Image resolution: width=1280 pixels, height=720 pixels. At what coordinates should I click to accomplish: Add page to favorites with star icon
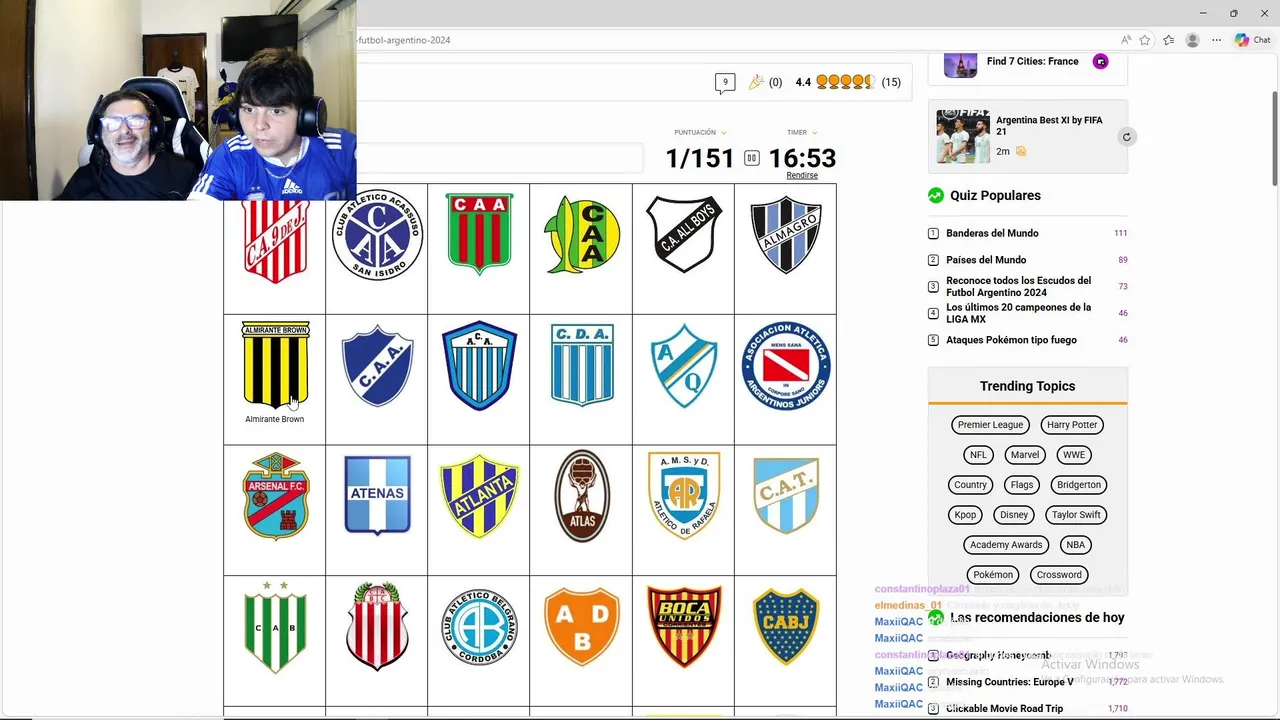(1145, 40)
